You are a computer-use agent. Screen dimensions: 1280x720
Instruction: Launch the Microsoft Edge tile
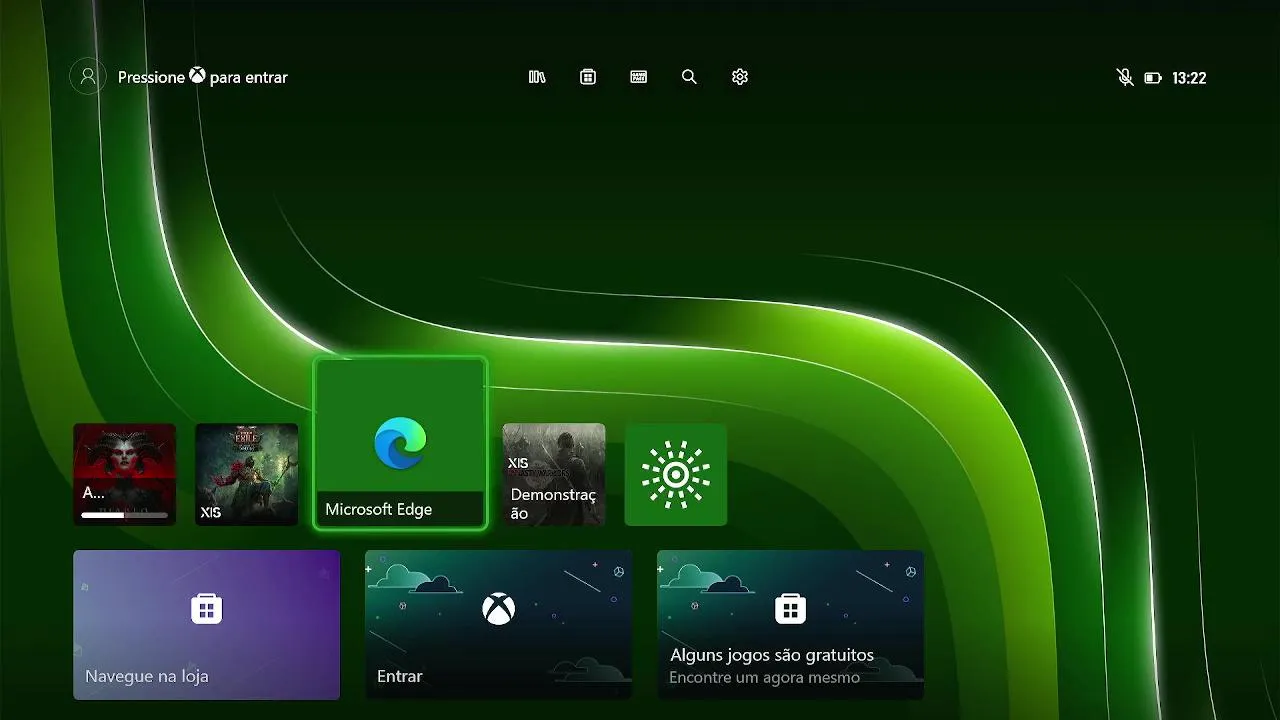[x=400, y=443]
